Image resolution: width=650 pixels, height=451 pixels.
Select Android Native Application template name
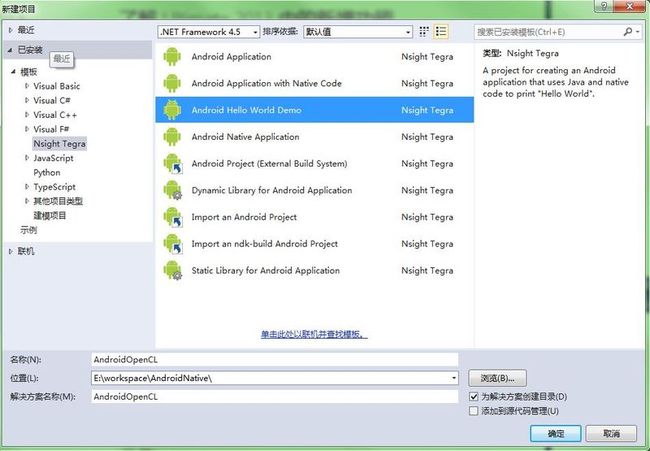245,137
